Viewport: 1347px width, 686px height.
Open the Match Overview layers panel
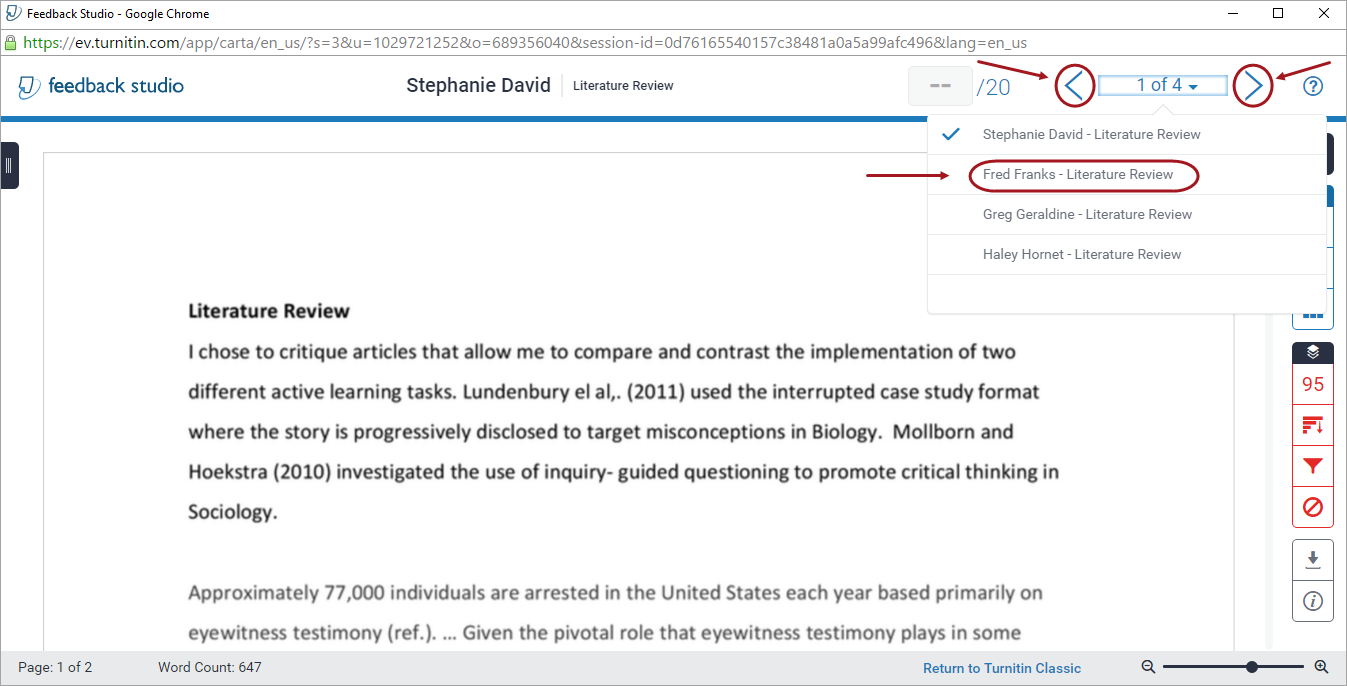pos(1312,352)
